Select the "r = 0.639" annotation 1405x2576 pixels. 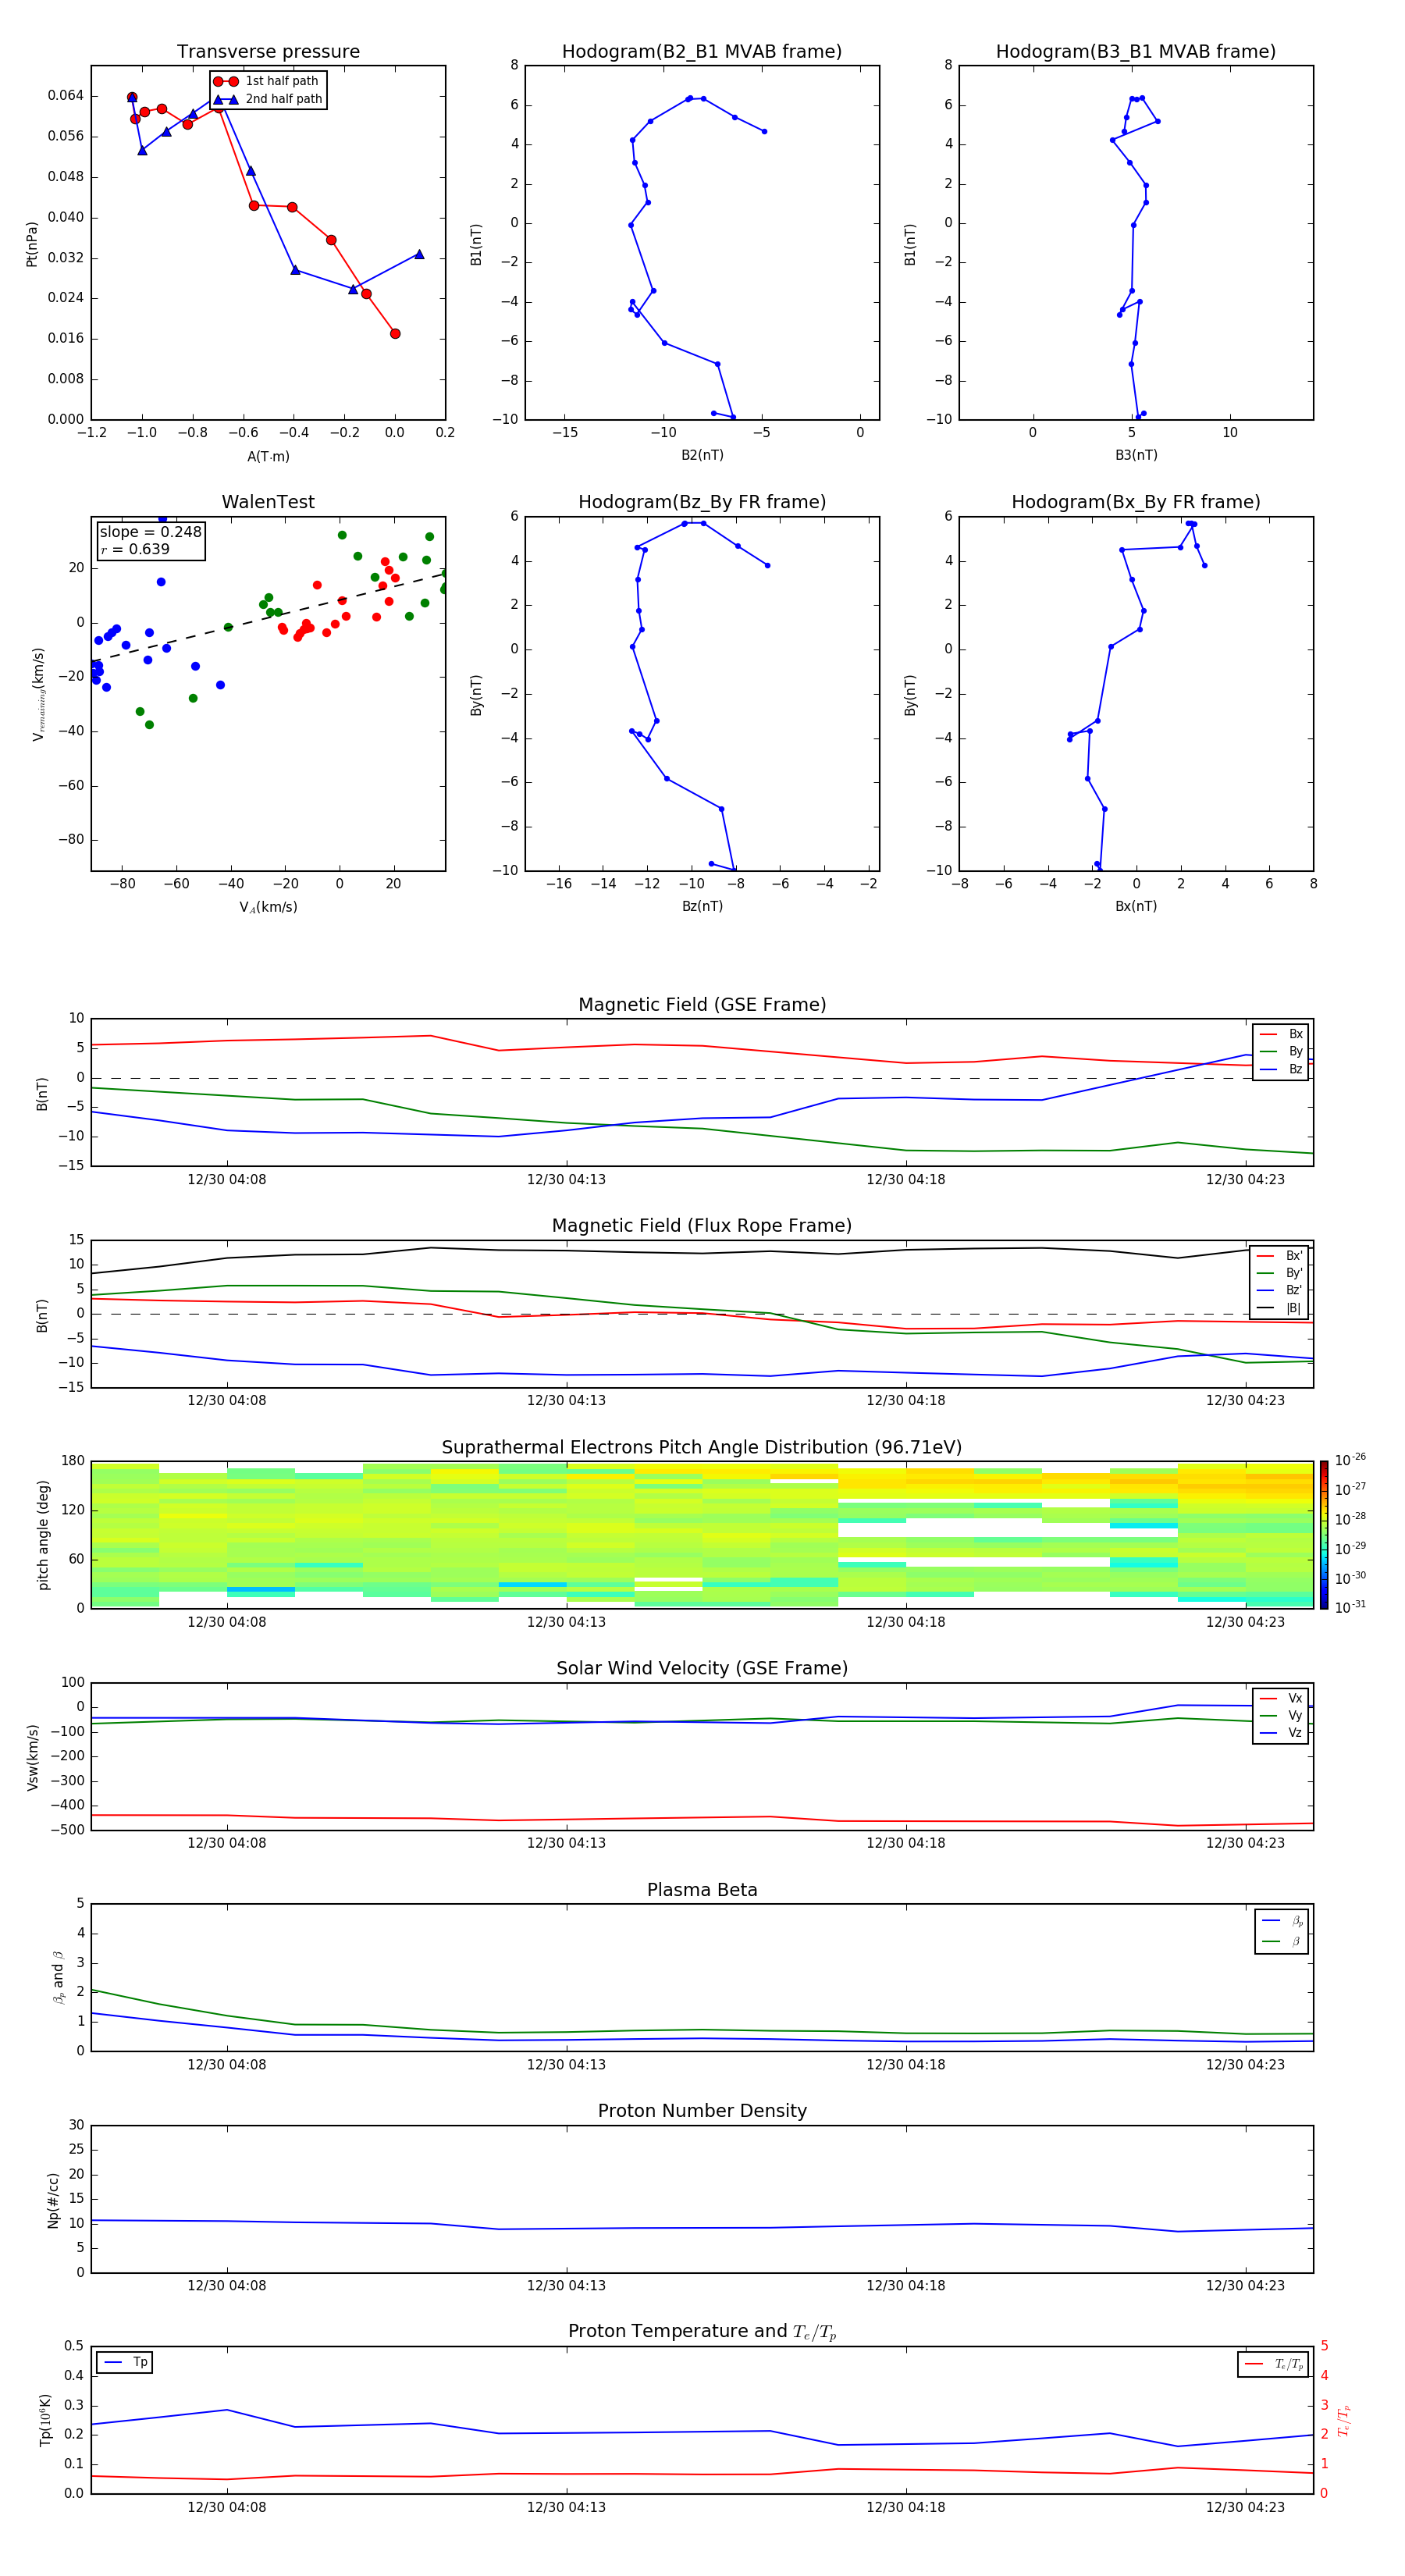[x=135, y=549]
